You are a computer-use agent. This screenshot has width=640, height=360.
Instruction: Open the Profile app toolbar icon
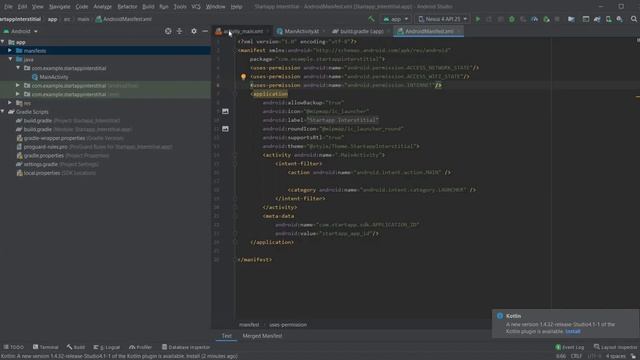coord(535,19)
